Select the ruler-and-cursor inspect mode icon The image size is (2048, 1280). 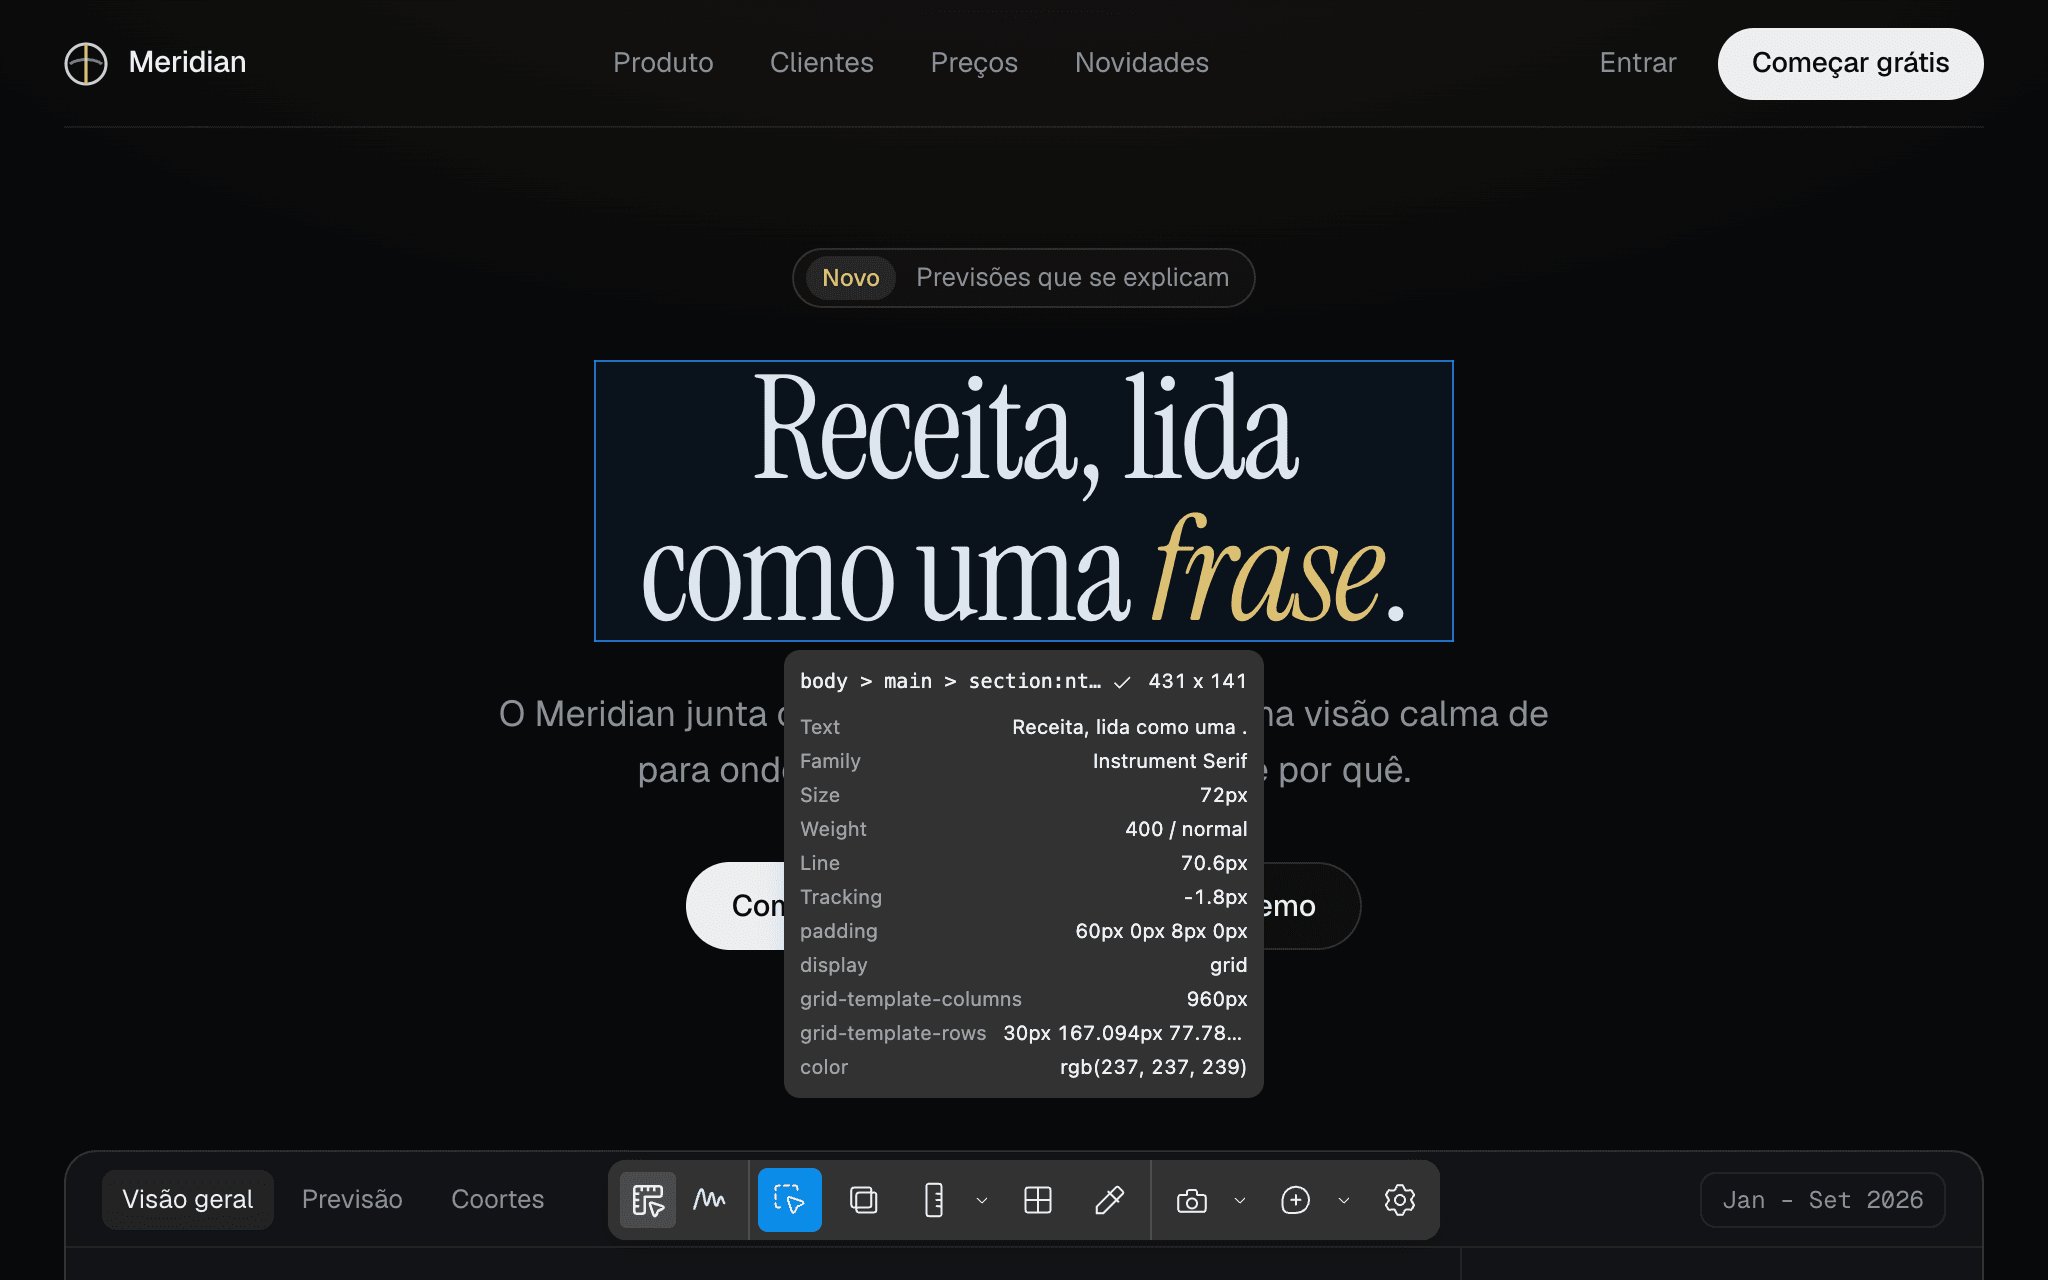pos(648,1200)
